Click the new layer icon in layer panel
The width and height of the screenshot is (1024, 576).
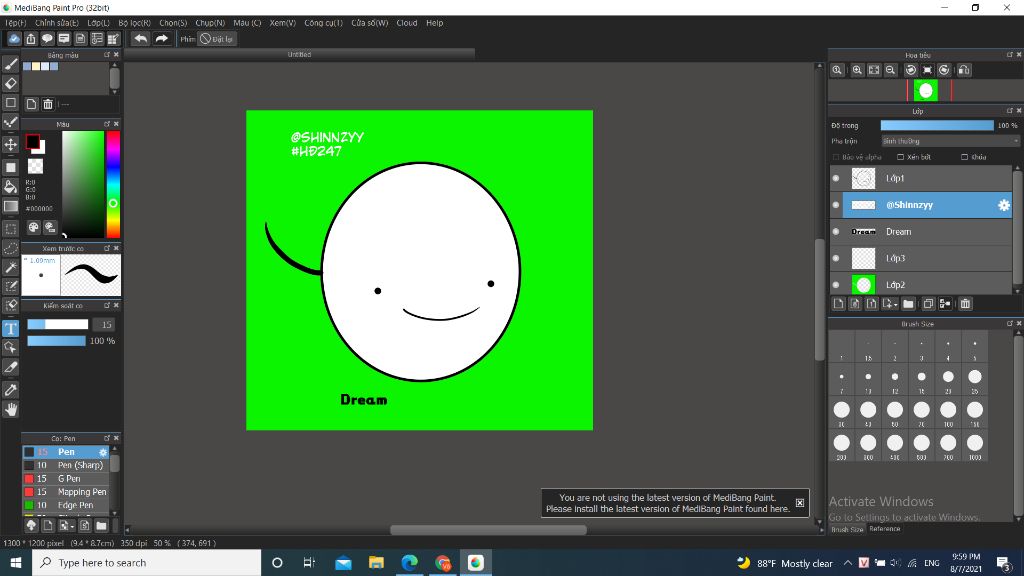coord(839,304)
